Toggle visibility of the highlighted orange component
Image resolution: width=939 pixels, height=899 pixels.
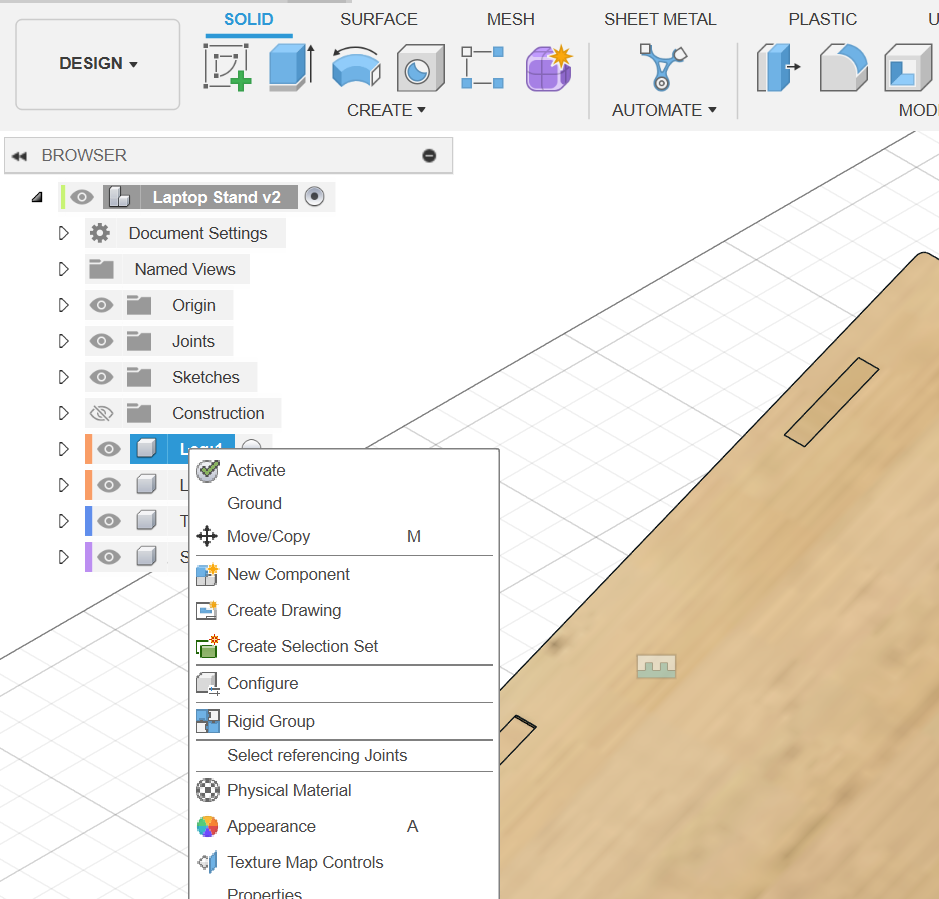(109, 449)
